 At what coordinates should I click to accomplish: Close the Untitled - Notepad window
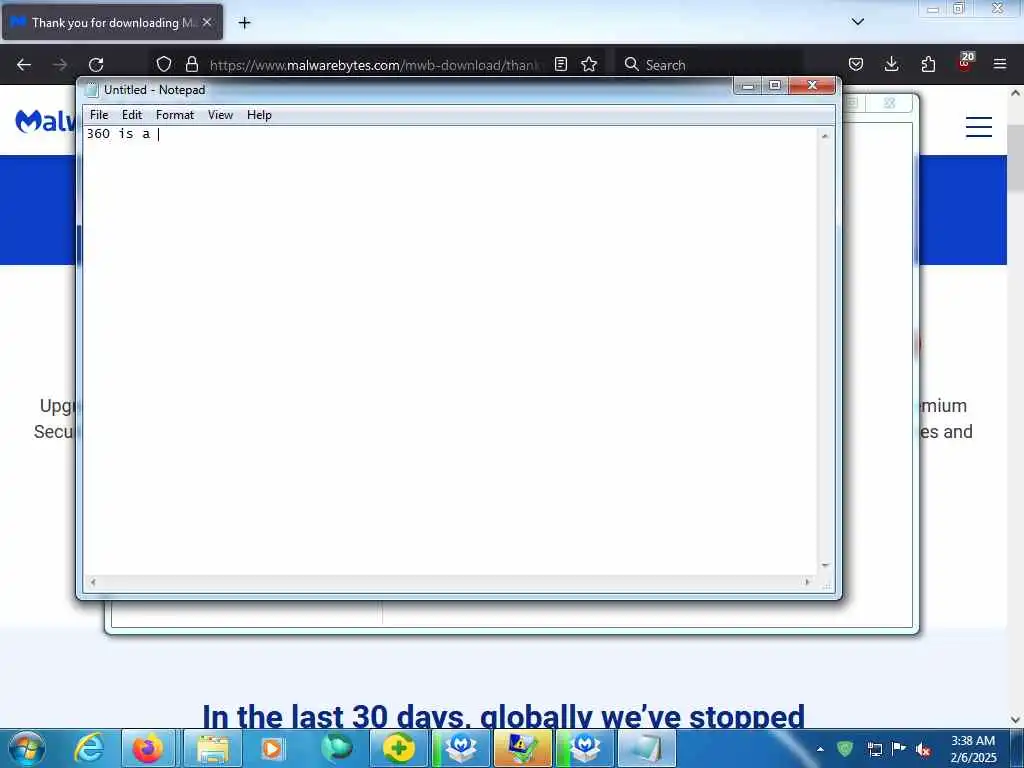(x=812, y=86)
